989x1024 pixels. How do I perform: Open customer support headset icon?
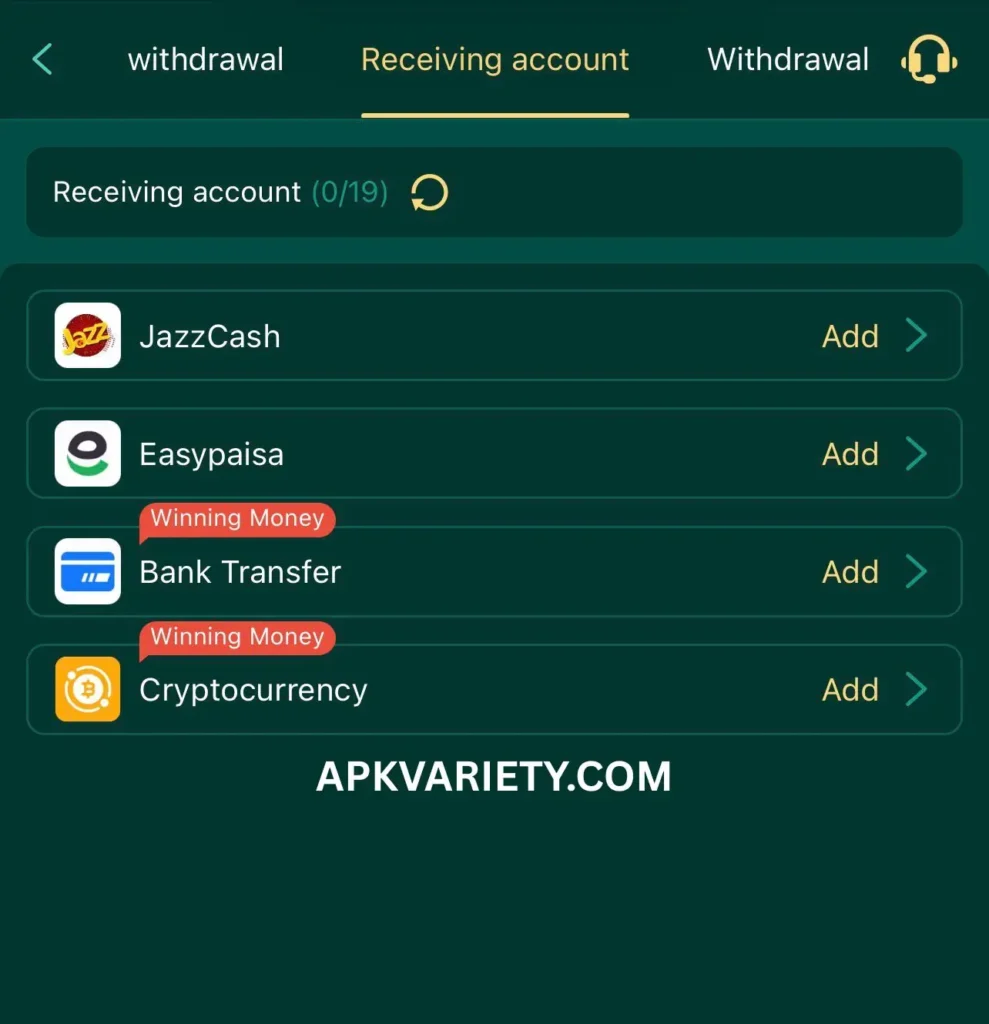pos(929,59)
